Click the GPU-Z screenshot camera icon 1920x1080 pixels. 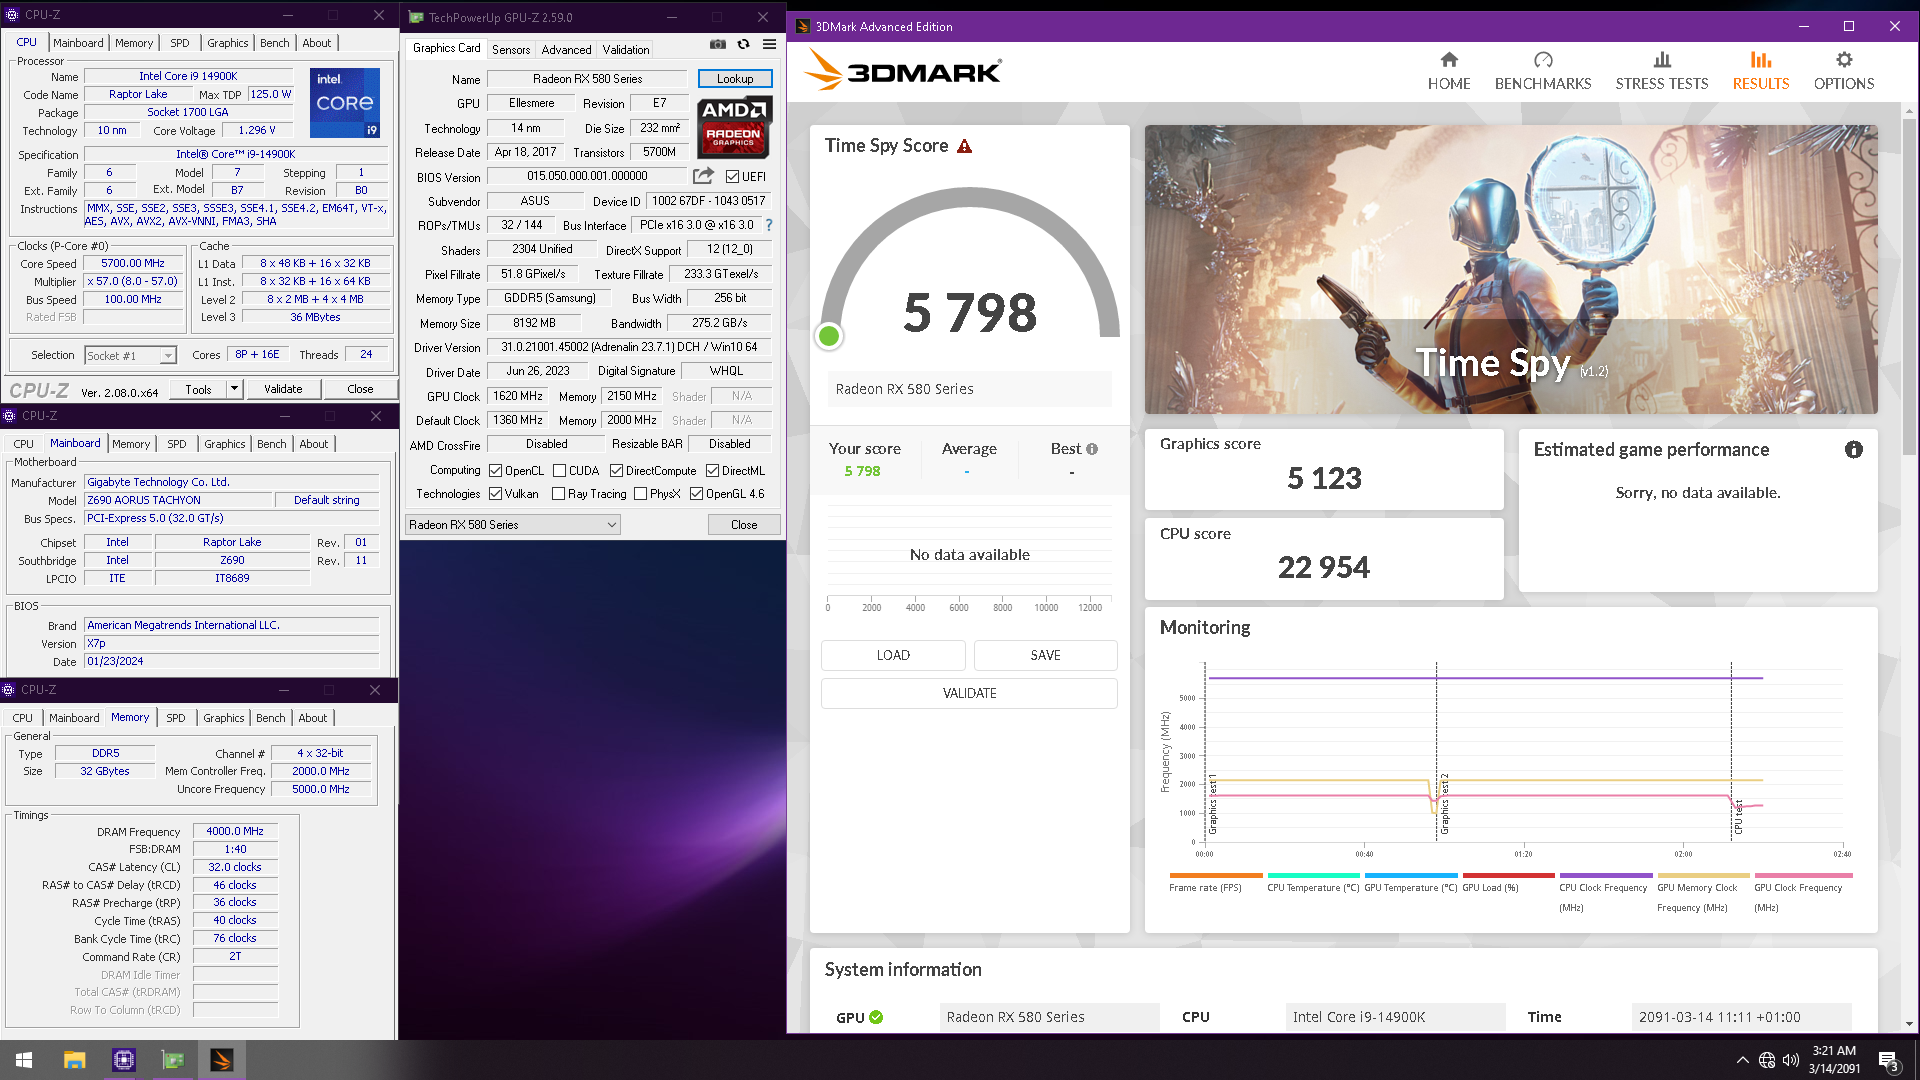pyautogui.click(x=718, y=44)
